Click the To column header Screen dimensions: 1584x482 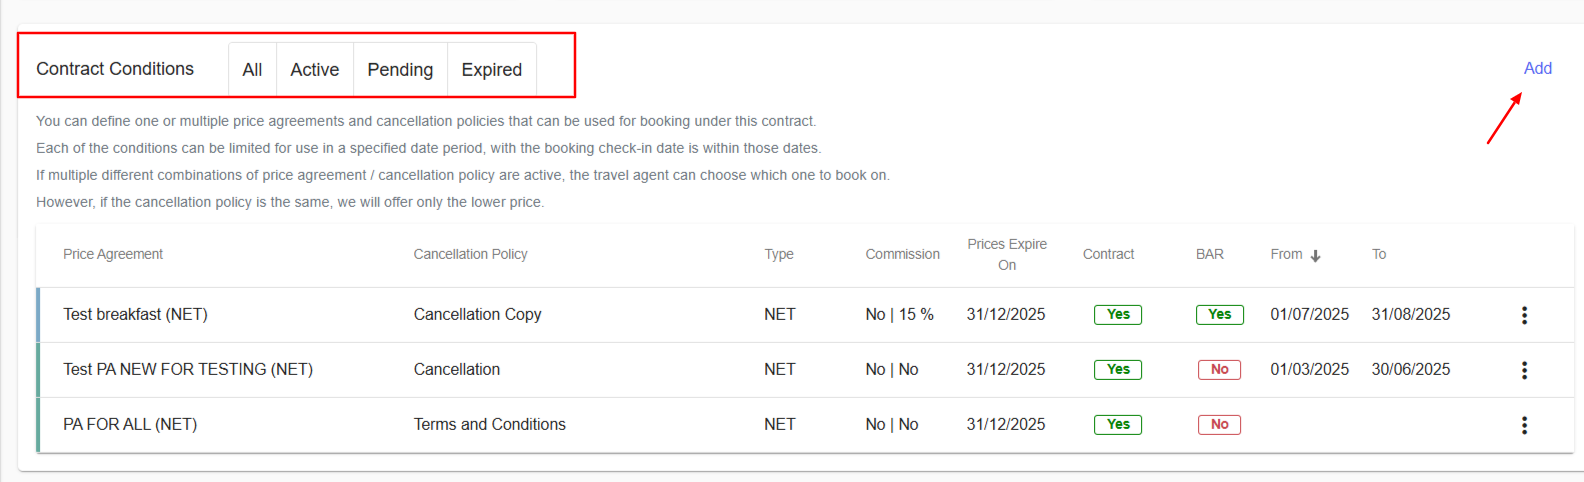point(1378,254)
